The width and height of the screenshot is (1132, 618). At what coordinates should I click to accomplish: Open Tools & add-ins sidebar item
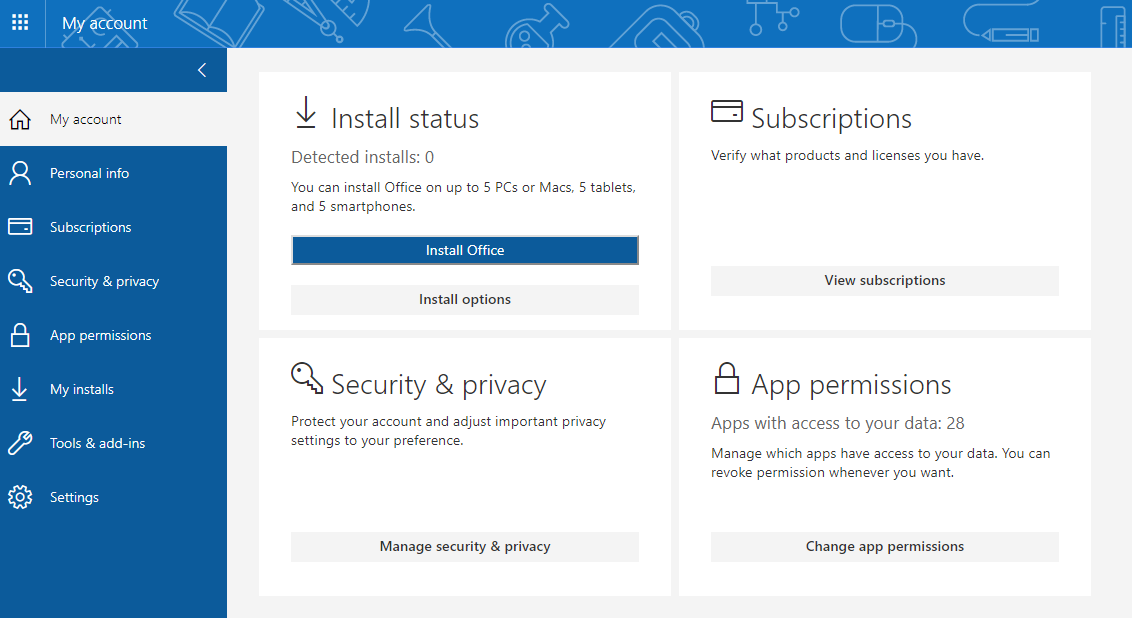coord(113,443)
